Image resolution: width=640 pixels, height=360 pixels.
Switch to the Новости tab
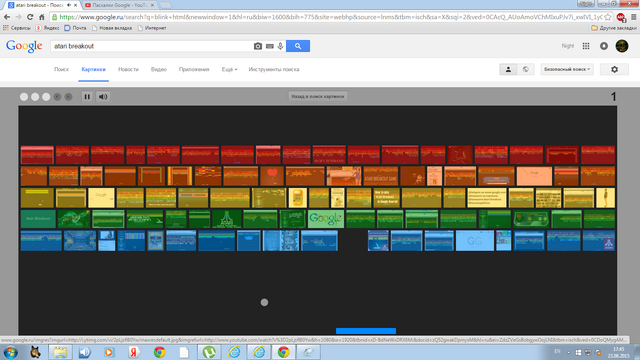click(128, 69)
